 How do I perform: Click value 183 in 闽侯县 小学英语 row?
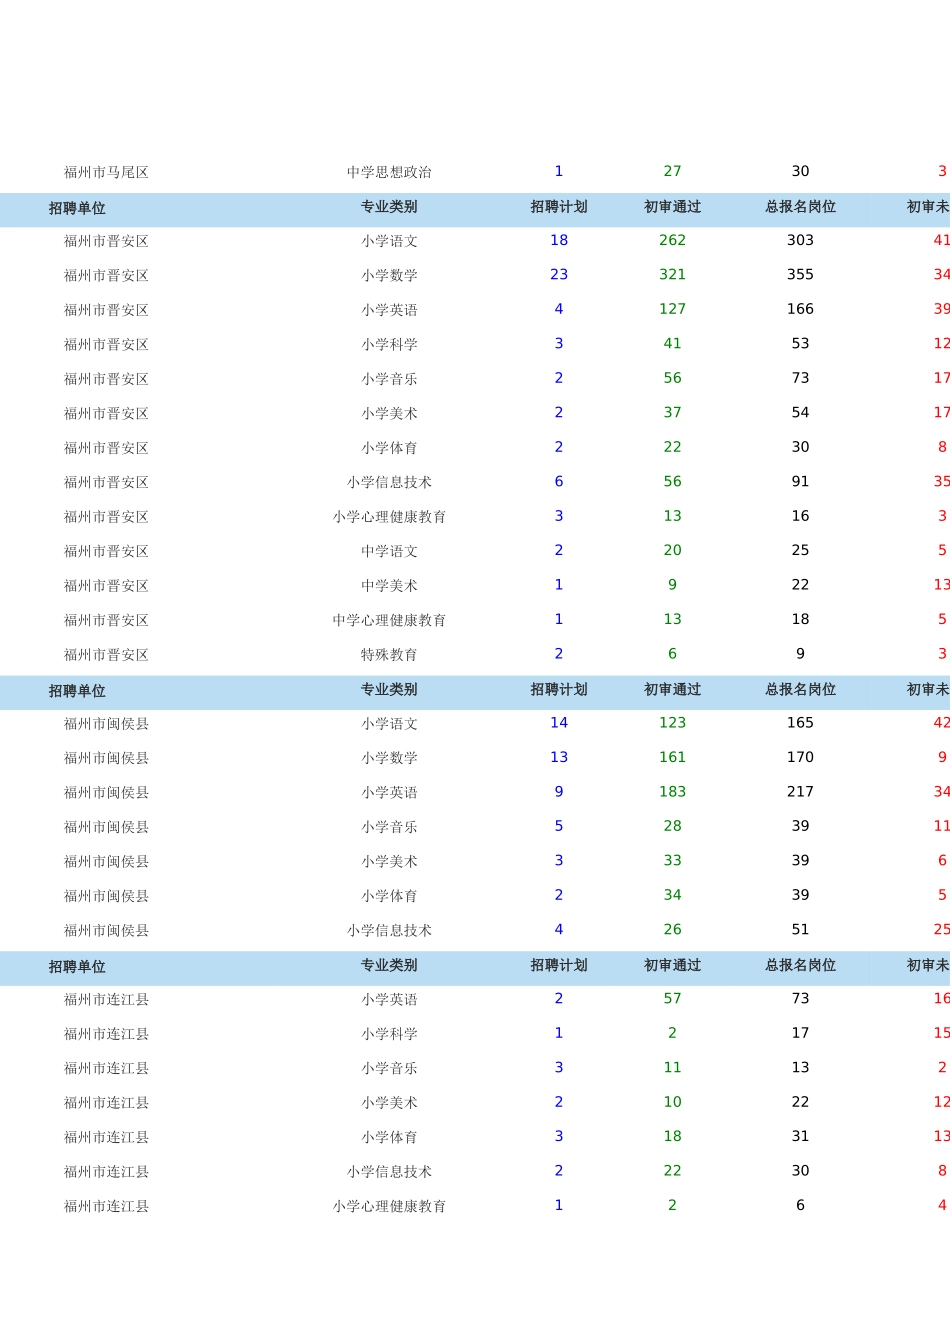672,792
